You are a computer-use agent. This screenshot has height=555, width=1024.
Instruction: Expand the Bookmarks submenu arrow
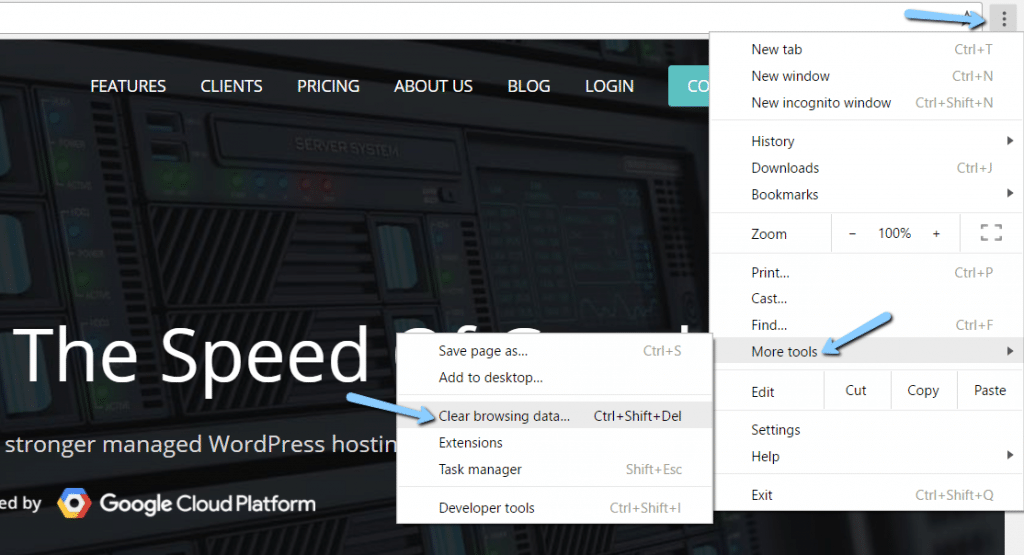pos(1010,193)
